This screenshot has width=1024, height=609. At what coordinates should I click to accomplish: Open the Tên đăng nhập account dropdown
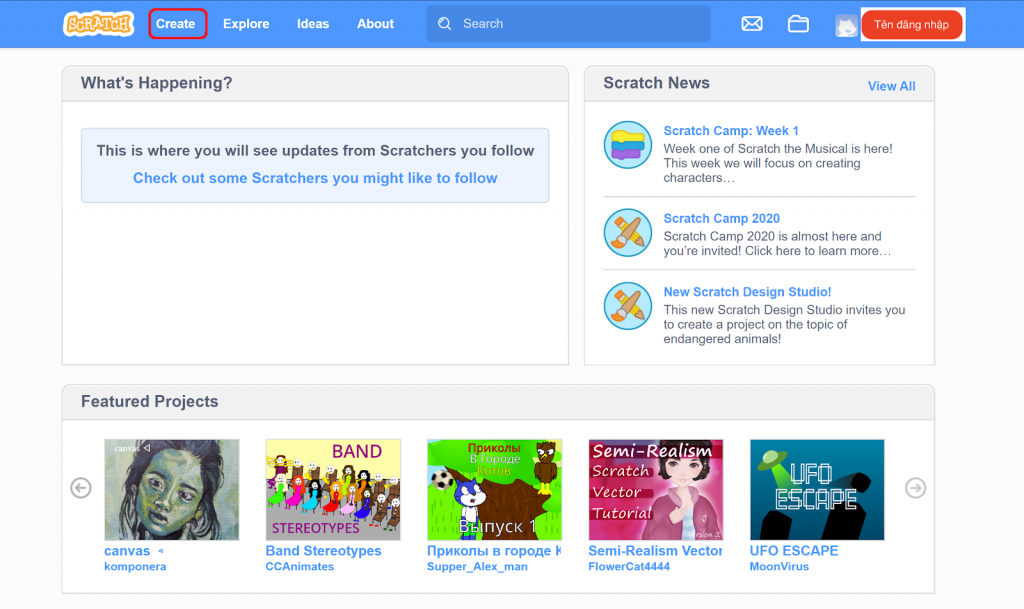(x=912, y=25)
